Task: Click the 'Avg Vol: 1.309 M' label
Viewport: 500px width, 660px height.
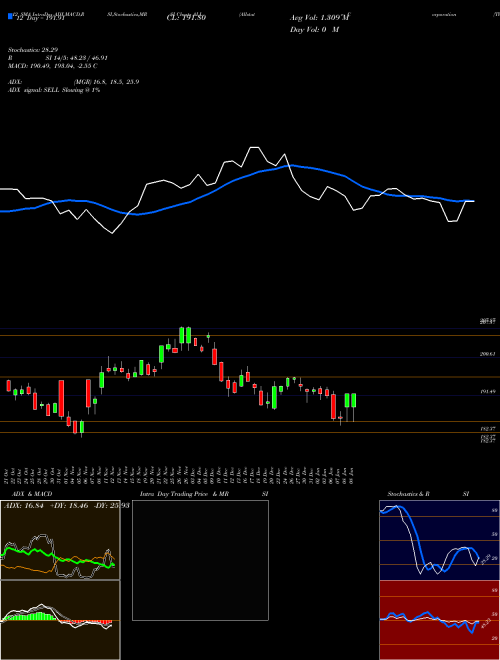Action: (x=320, y=18)
